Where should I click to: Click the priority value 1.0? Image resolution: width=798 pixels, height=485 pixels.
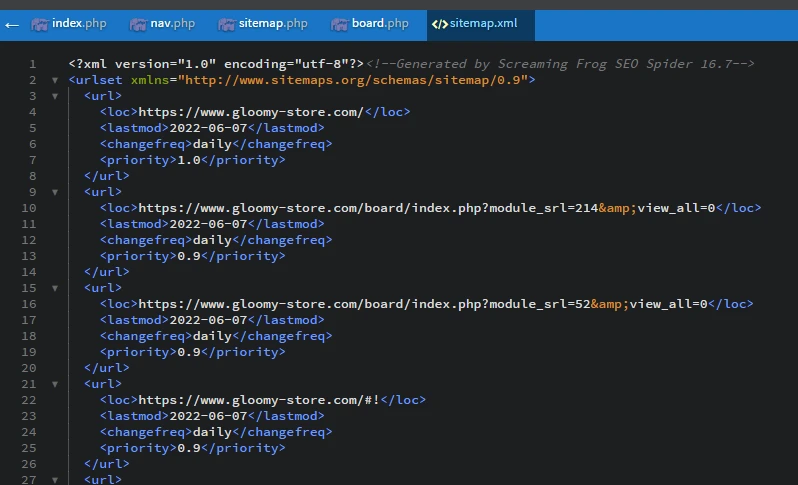[x=189, y=160]
